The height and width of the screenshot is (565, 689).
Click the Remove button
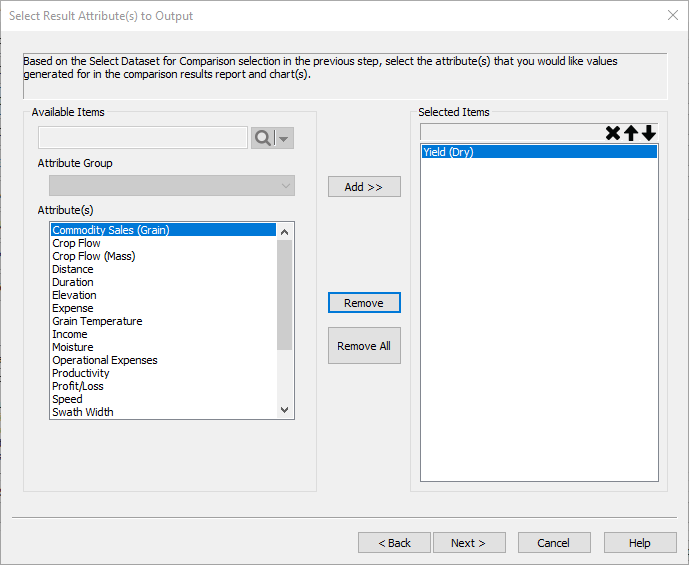coord(364,303)
